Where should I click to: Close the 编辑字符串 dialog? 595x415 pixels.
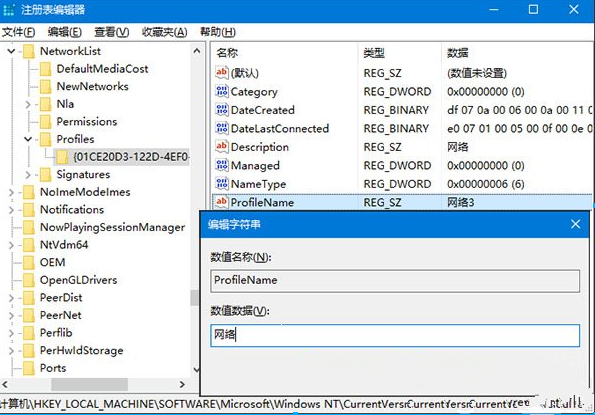pyautogui.click(x=575, y=224)
